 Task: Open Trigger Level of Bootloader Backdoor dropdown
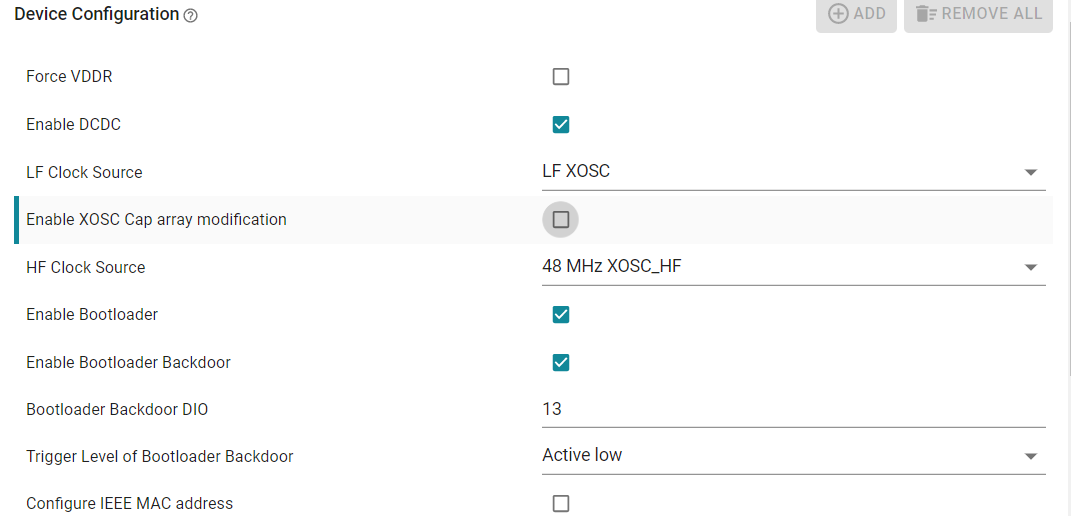coord(1030,456)
